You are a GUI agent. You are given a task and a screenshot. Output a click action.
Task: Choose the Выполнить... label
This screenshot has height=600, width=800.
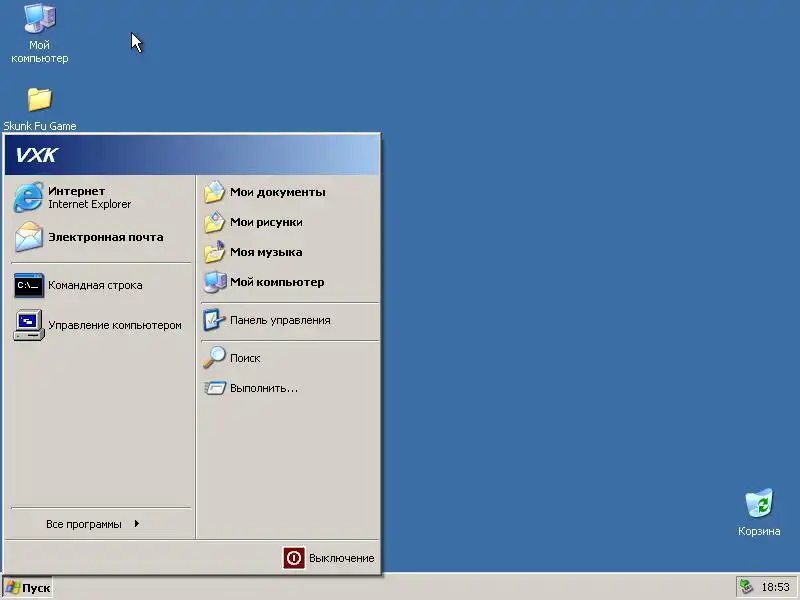(264, 388)
